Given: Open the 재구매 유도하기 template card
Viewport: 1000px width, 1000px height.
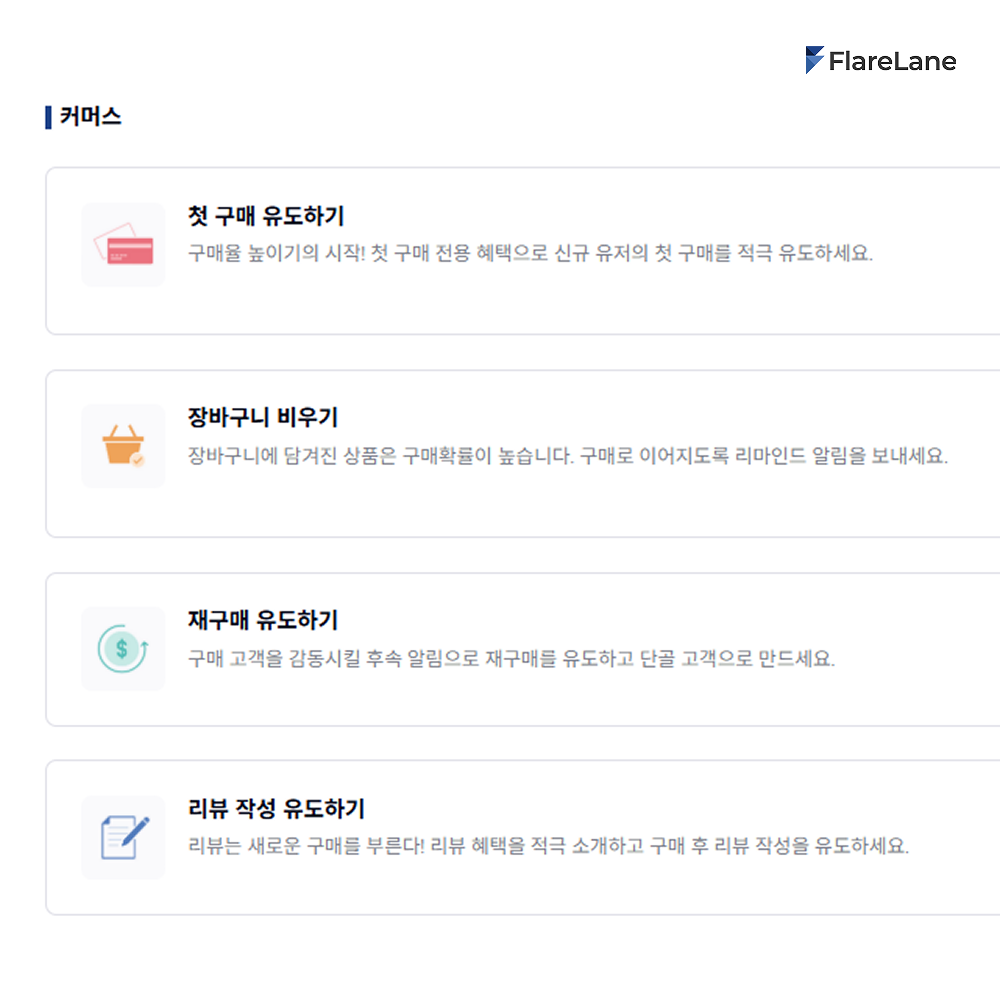Looking at the screenshot, I should [523, 649].
